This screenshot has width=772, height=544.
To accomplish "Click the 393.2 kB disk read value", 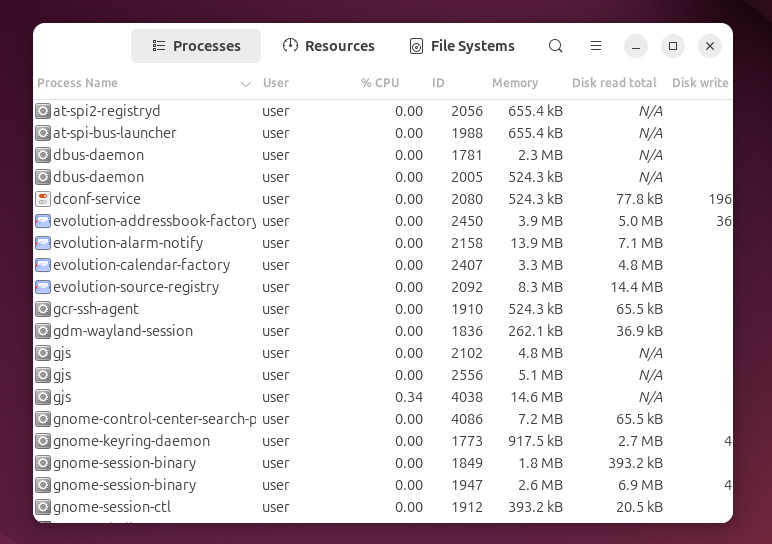I will (636, 463).
